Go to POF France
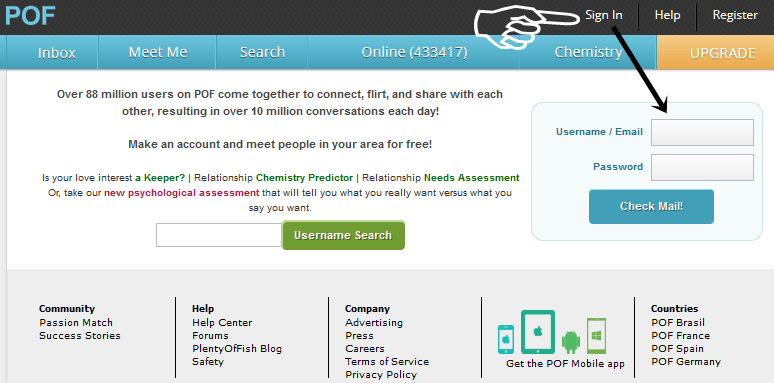Viewport: 774px width, 383px height. (680, 336)
